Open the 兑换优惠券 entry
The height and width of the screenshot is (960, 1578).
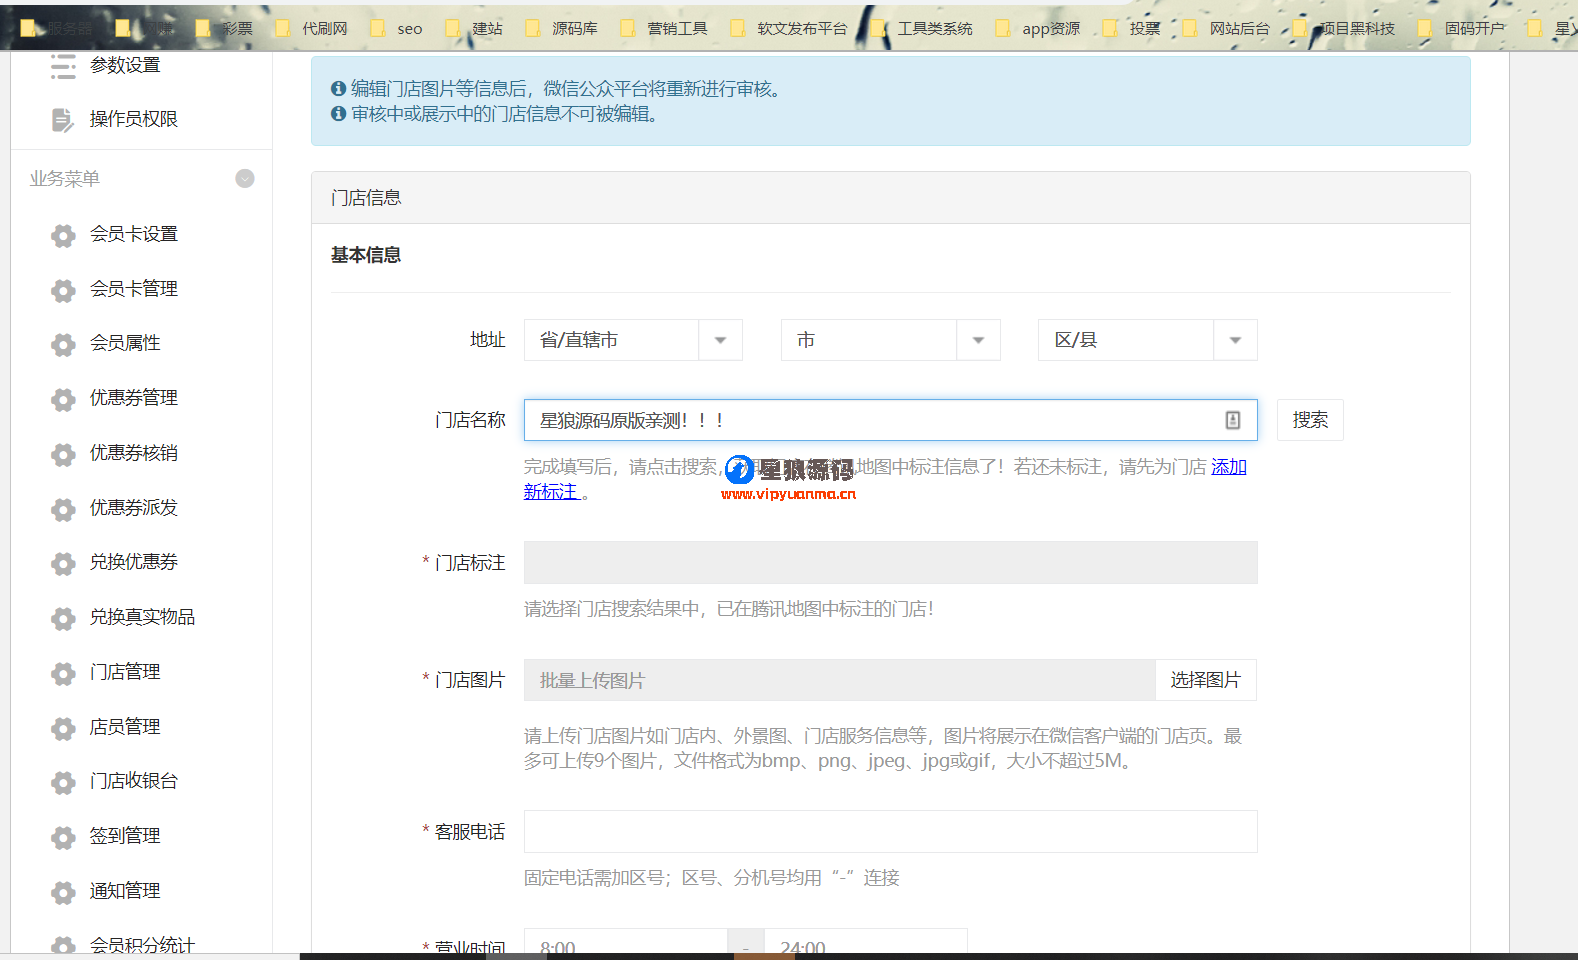point(134,562)
